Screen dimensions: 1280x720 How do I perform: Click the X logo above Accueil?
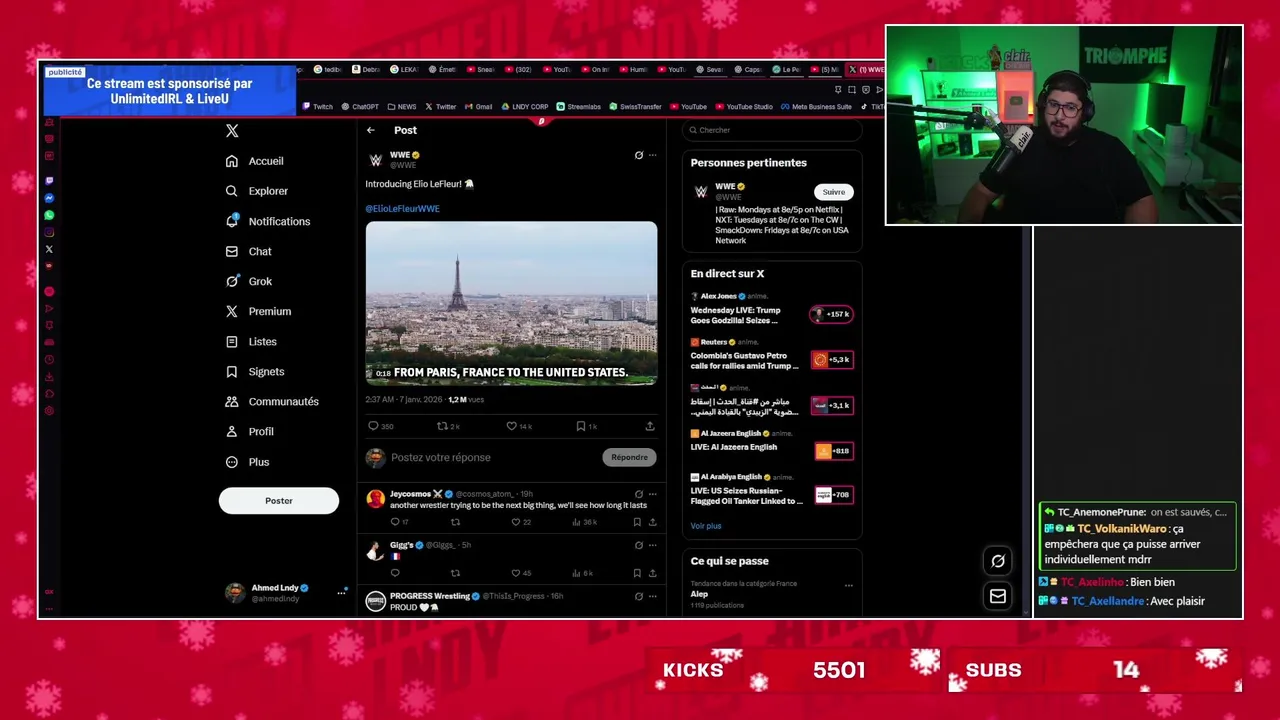pyautogui.click(x=232, y=131)
